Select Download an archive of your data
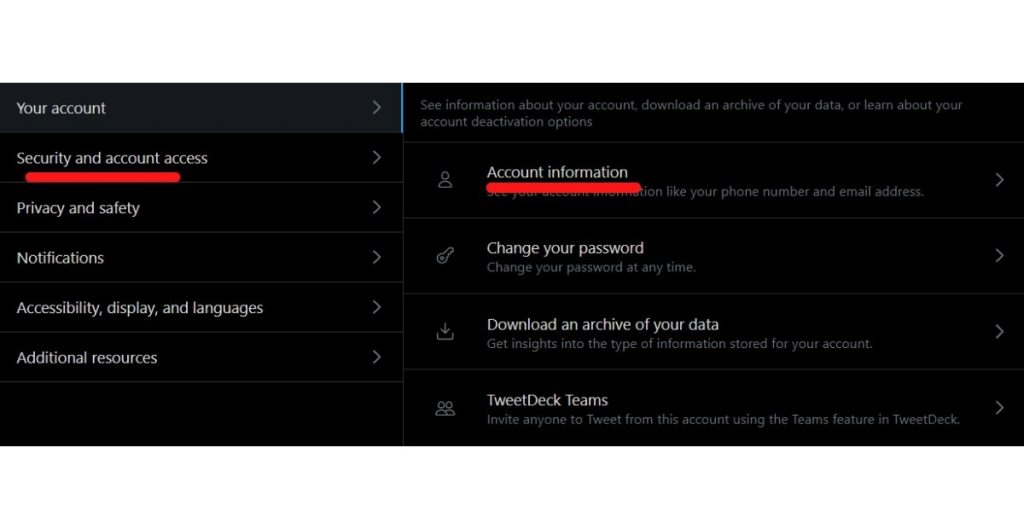The image size is (1024, 529). coord(602,325)
